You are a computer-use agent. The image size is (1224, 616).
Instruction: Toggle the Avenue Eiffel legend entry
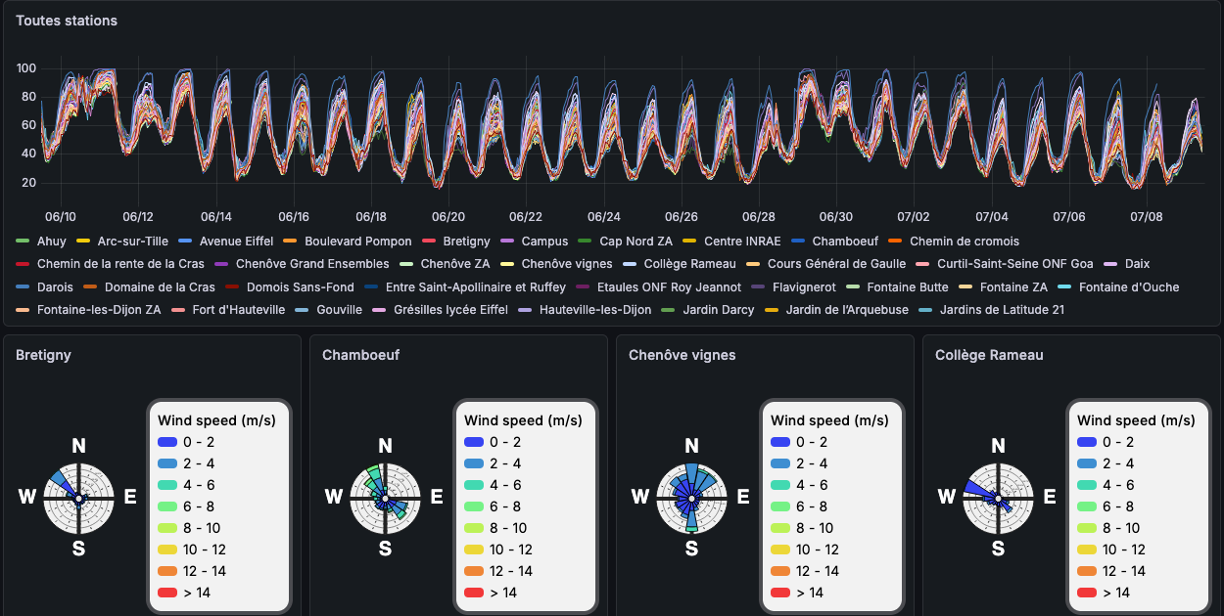click(x=236, y=241)
